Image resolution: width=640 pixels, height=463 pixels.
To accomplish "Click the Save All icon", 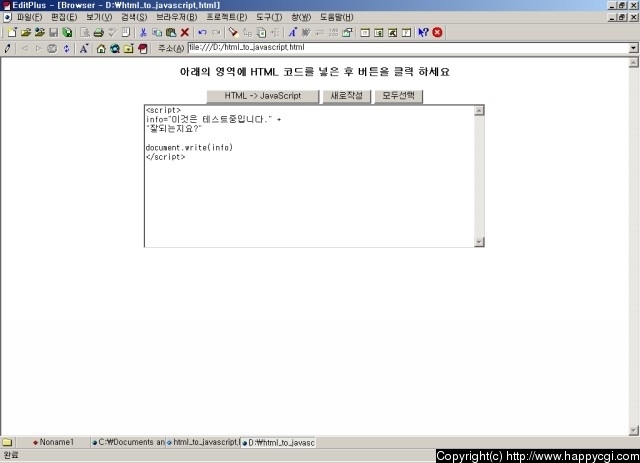I will pyautogui.click(x=67, y=32).
